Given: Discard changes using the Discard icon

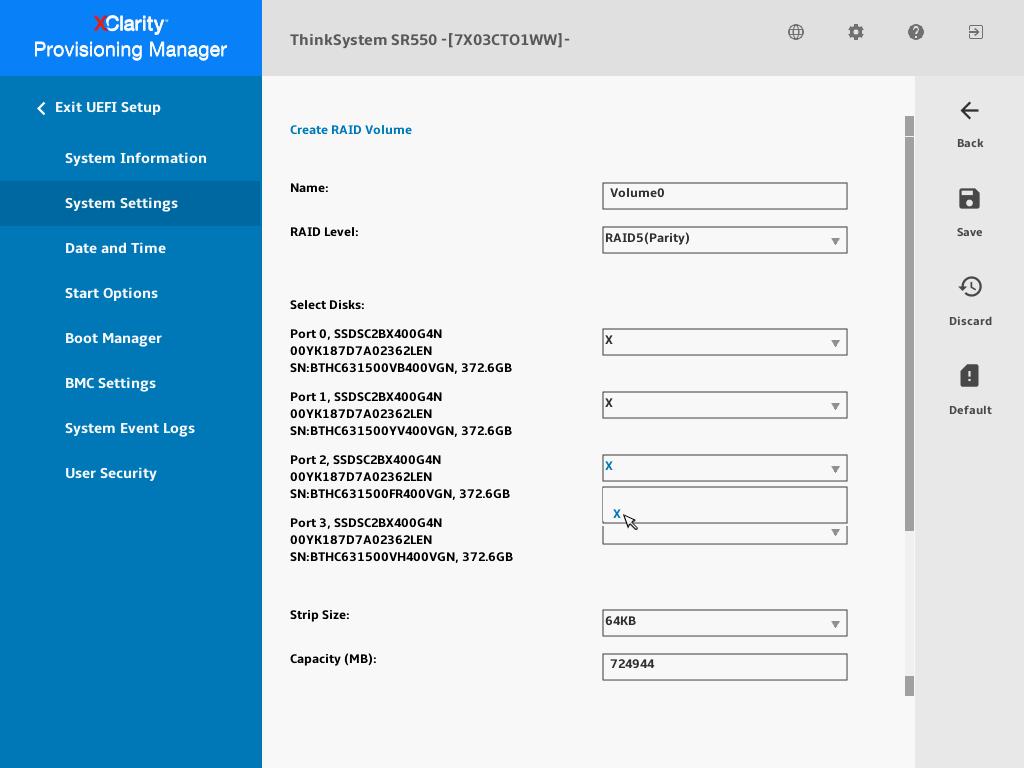Looking at the screenshot, I should [970, 287].
